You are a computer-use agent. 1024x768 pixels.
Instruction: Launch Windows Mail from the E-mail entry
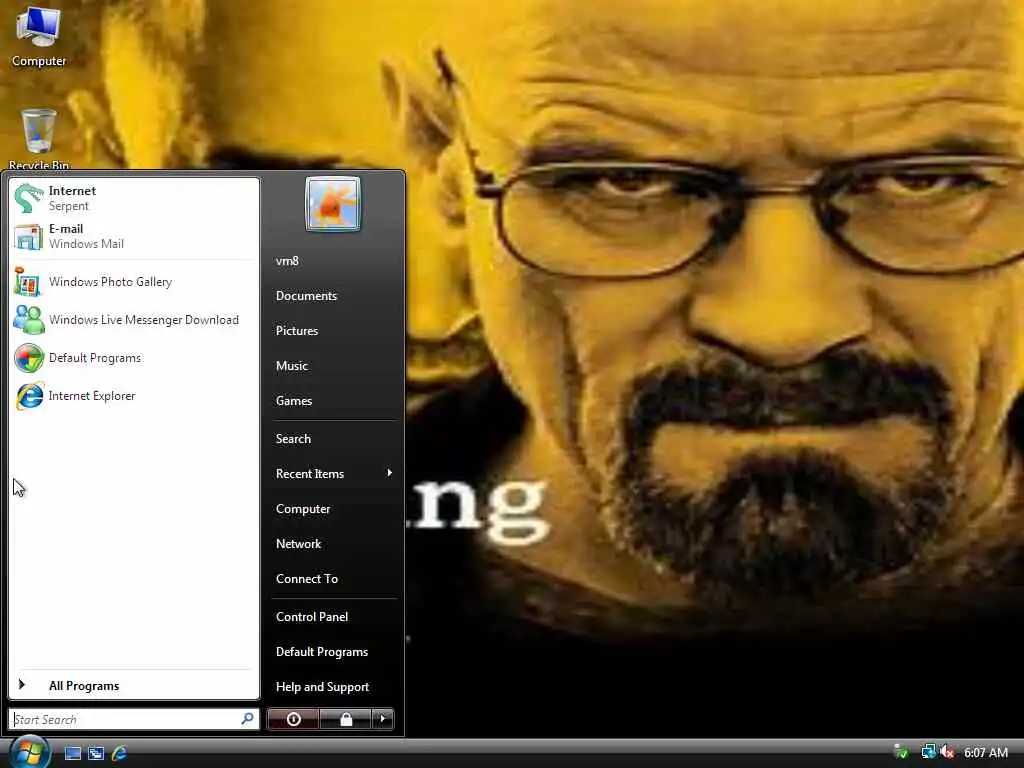[134, 236]
